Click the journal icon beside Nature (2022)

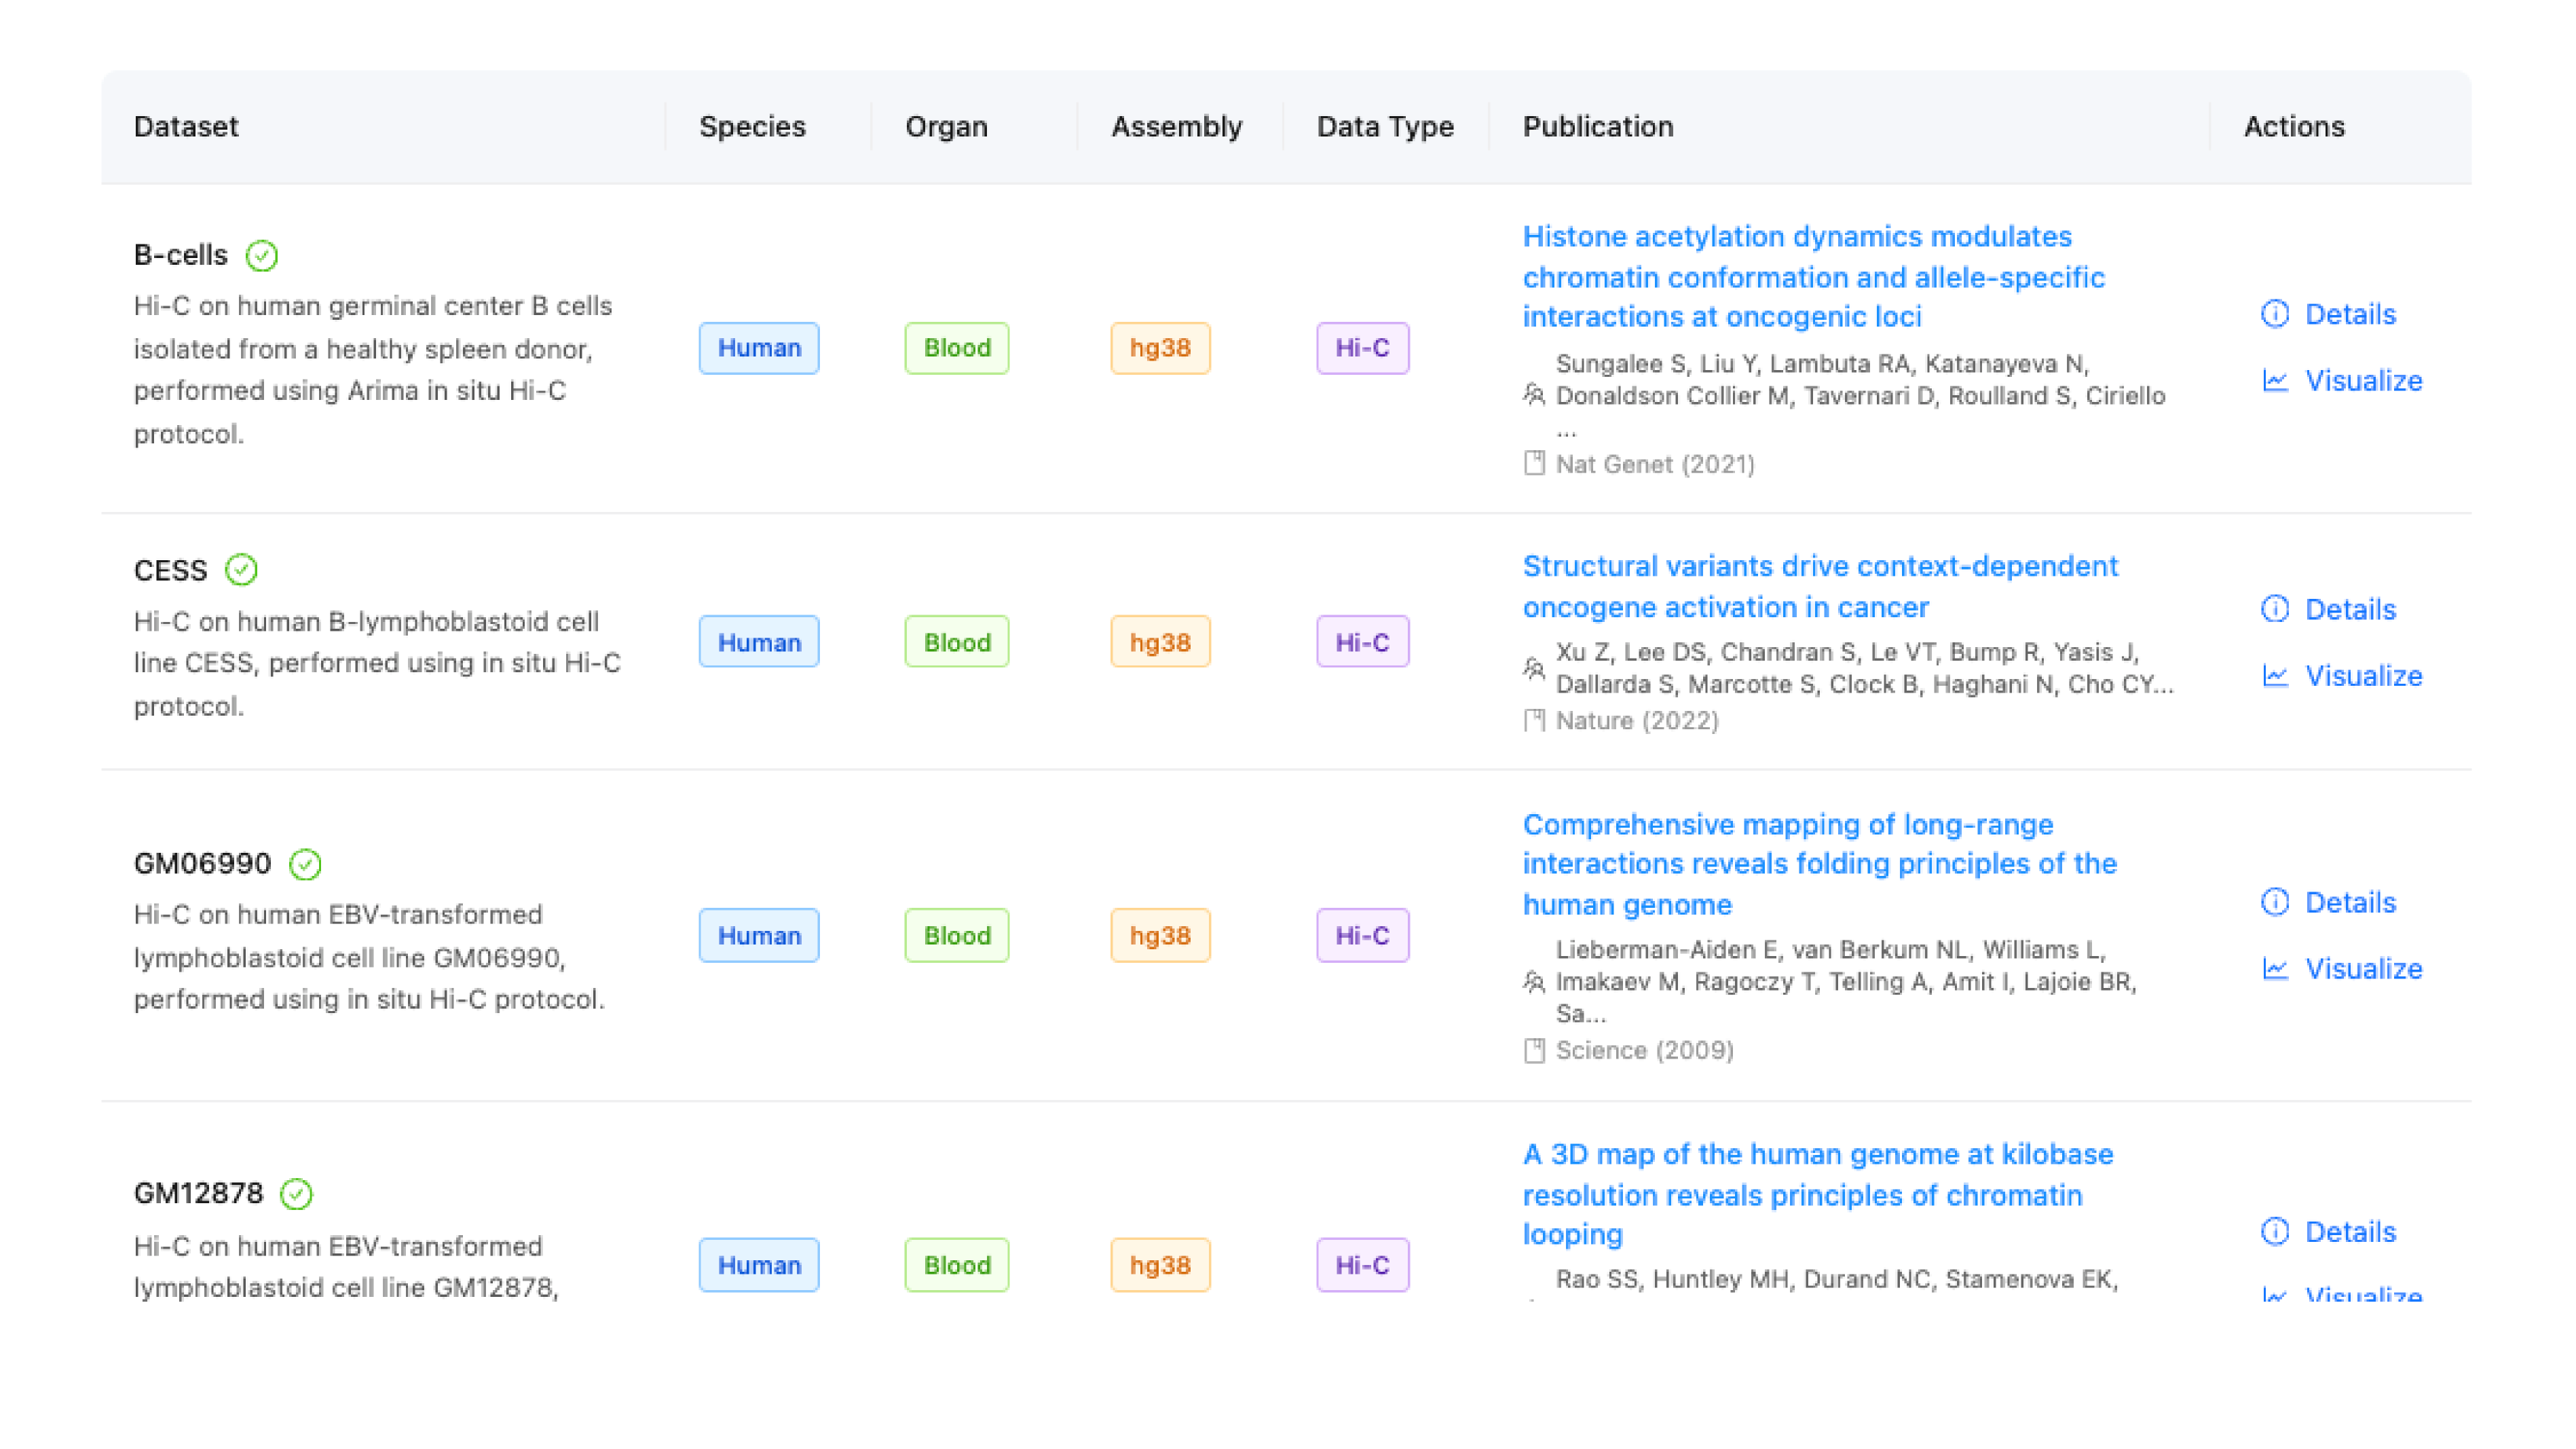pyautogui.click(x=1534, y=720)
